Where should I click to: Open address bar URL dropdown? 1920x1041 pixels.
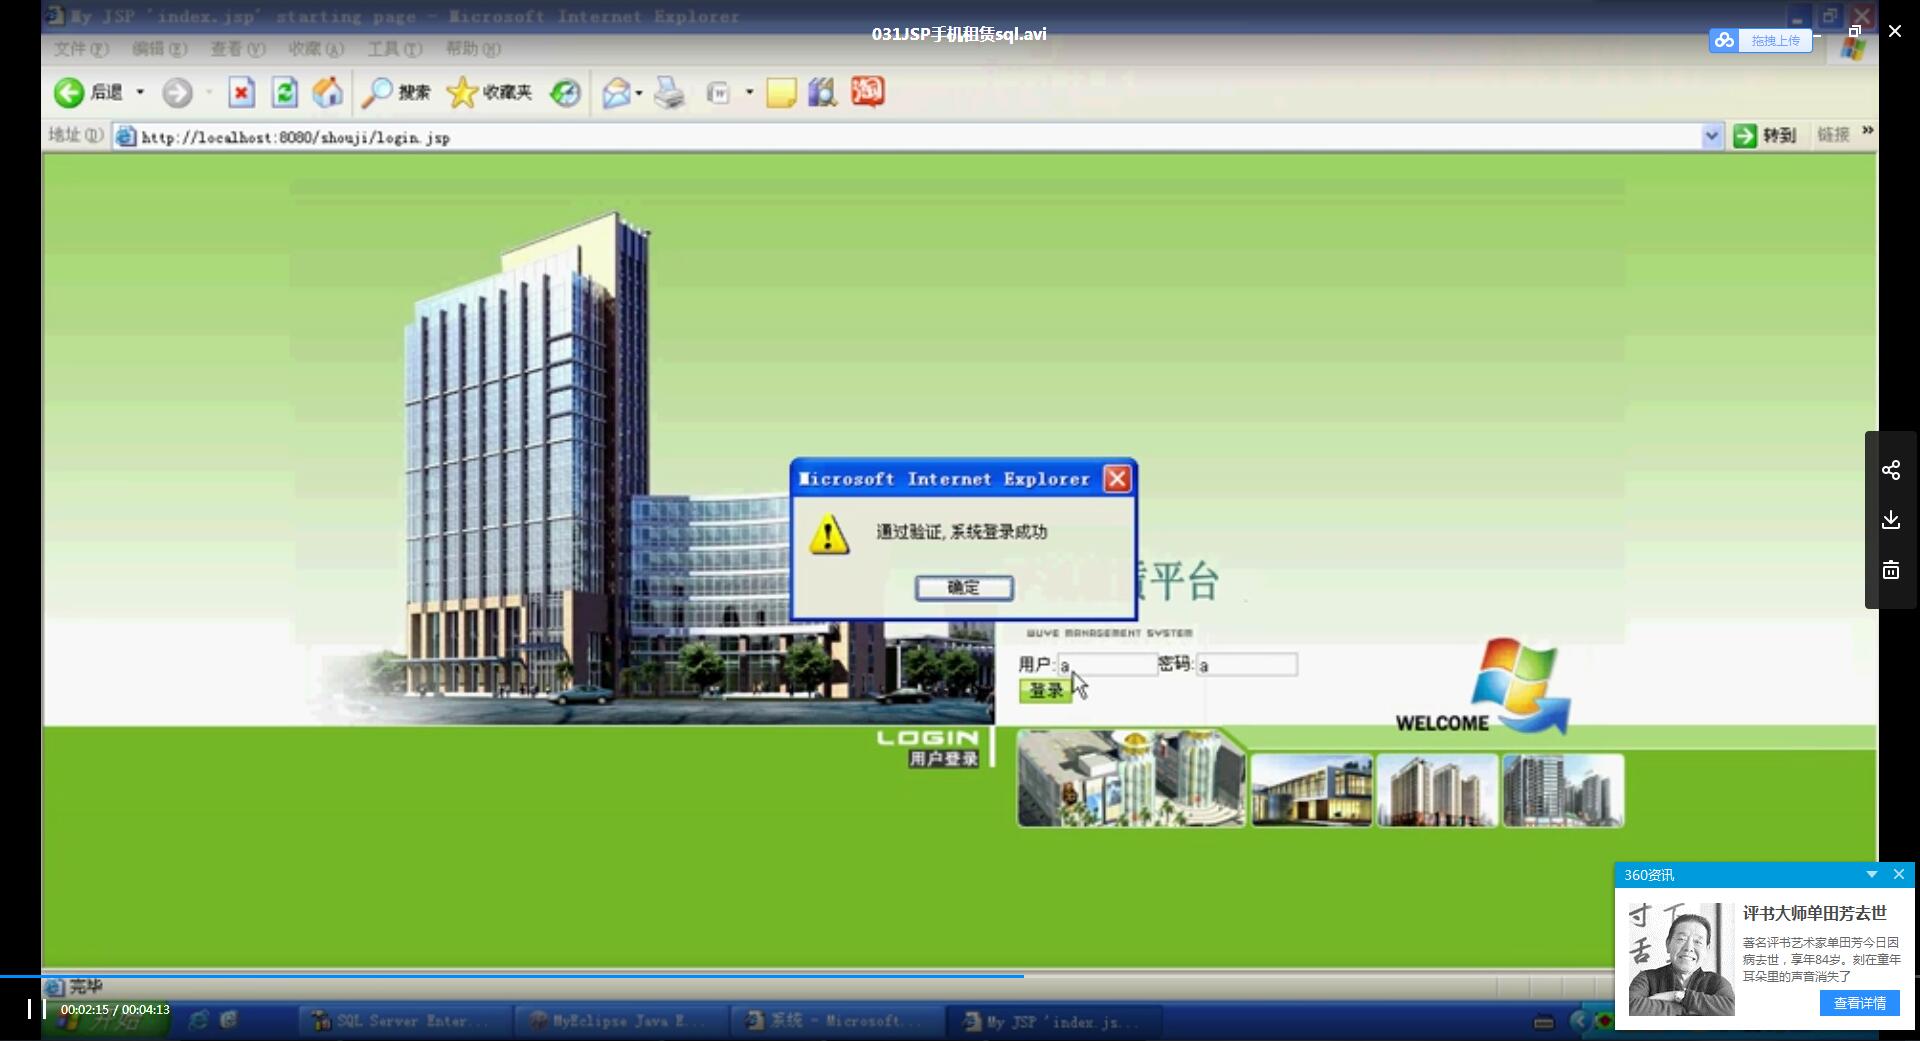(x=1712, y=136)
